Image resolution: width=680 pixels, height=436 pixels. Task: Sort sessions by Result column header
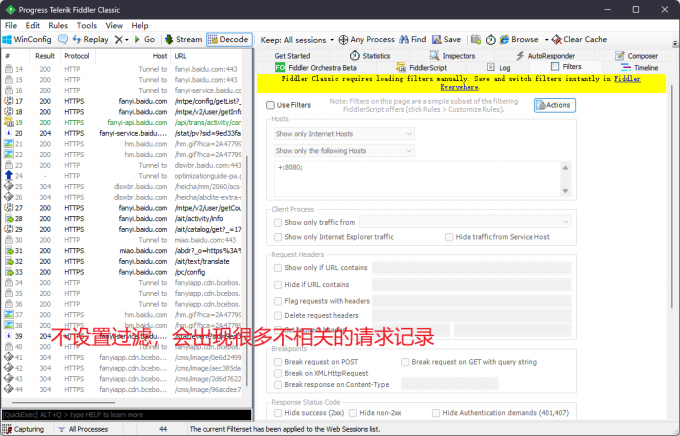point(45,56)
